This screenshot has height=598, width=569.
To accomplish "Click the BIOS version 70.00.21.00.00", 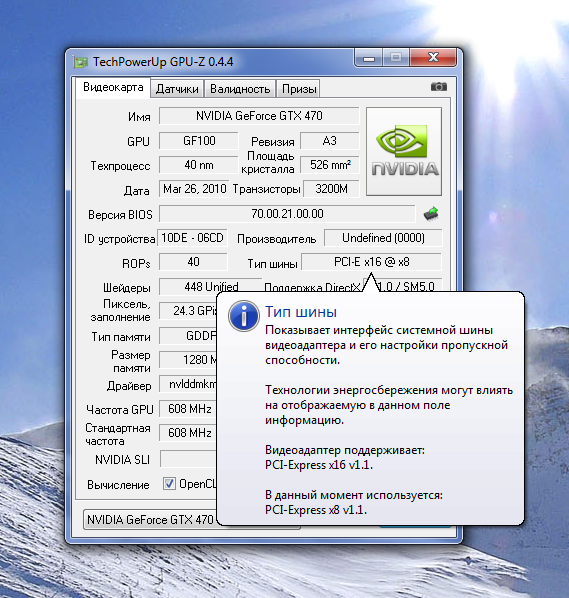I will point(287,214).
